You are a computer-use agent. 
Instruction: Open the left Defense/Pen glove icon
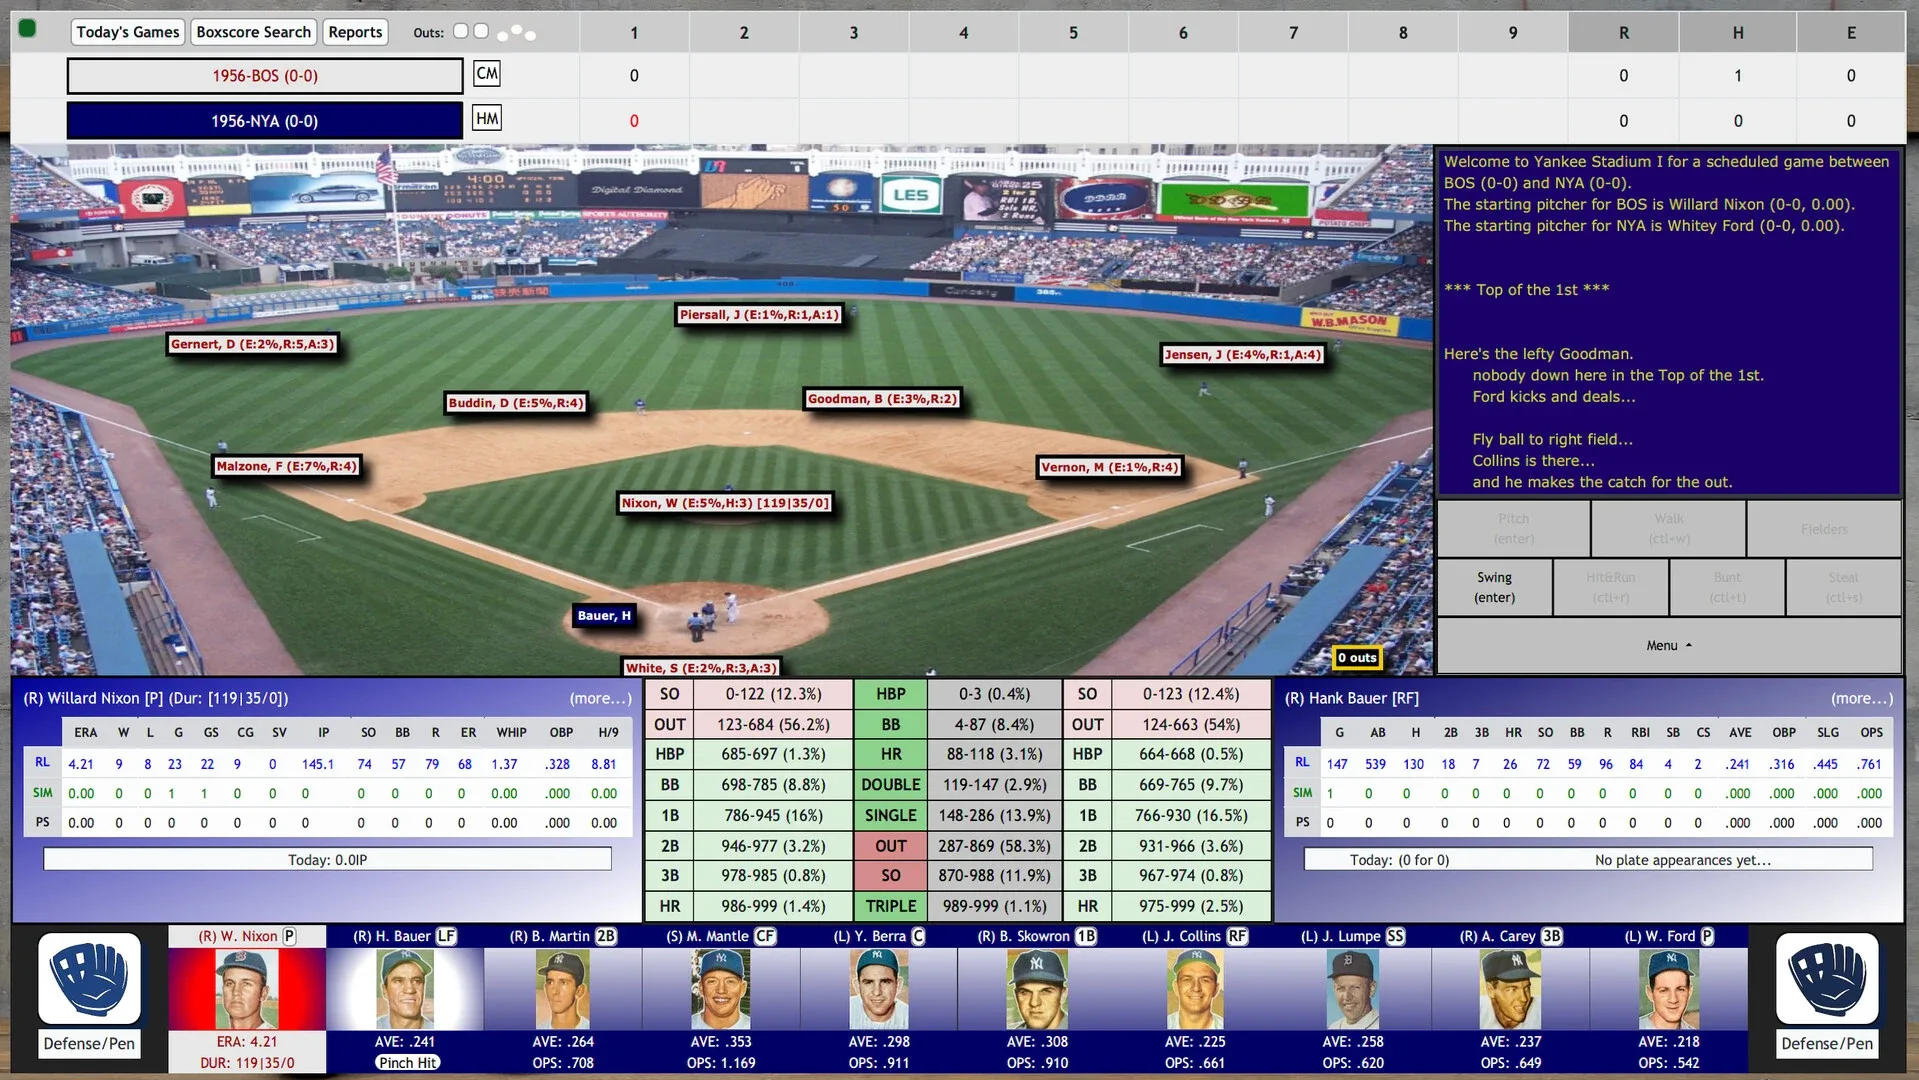point(89,978)
